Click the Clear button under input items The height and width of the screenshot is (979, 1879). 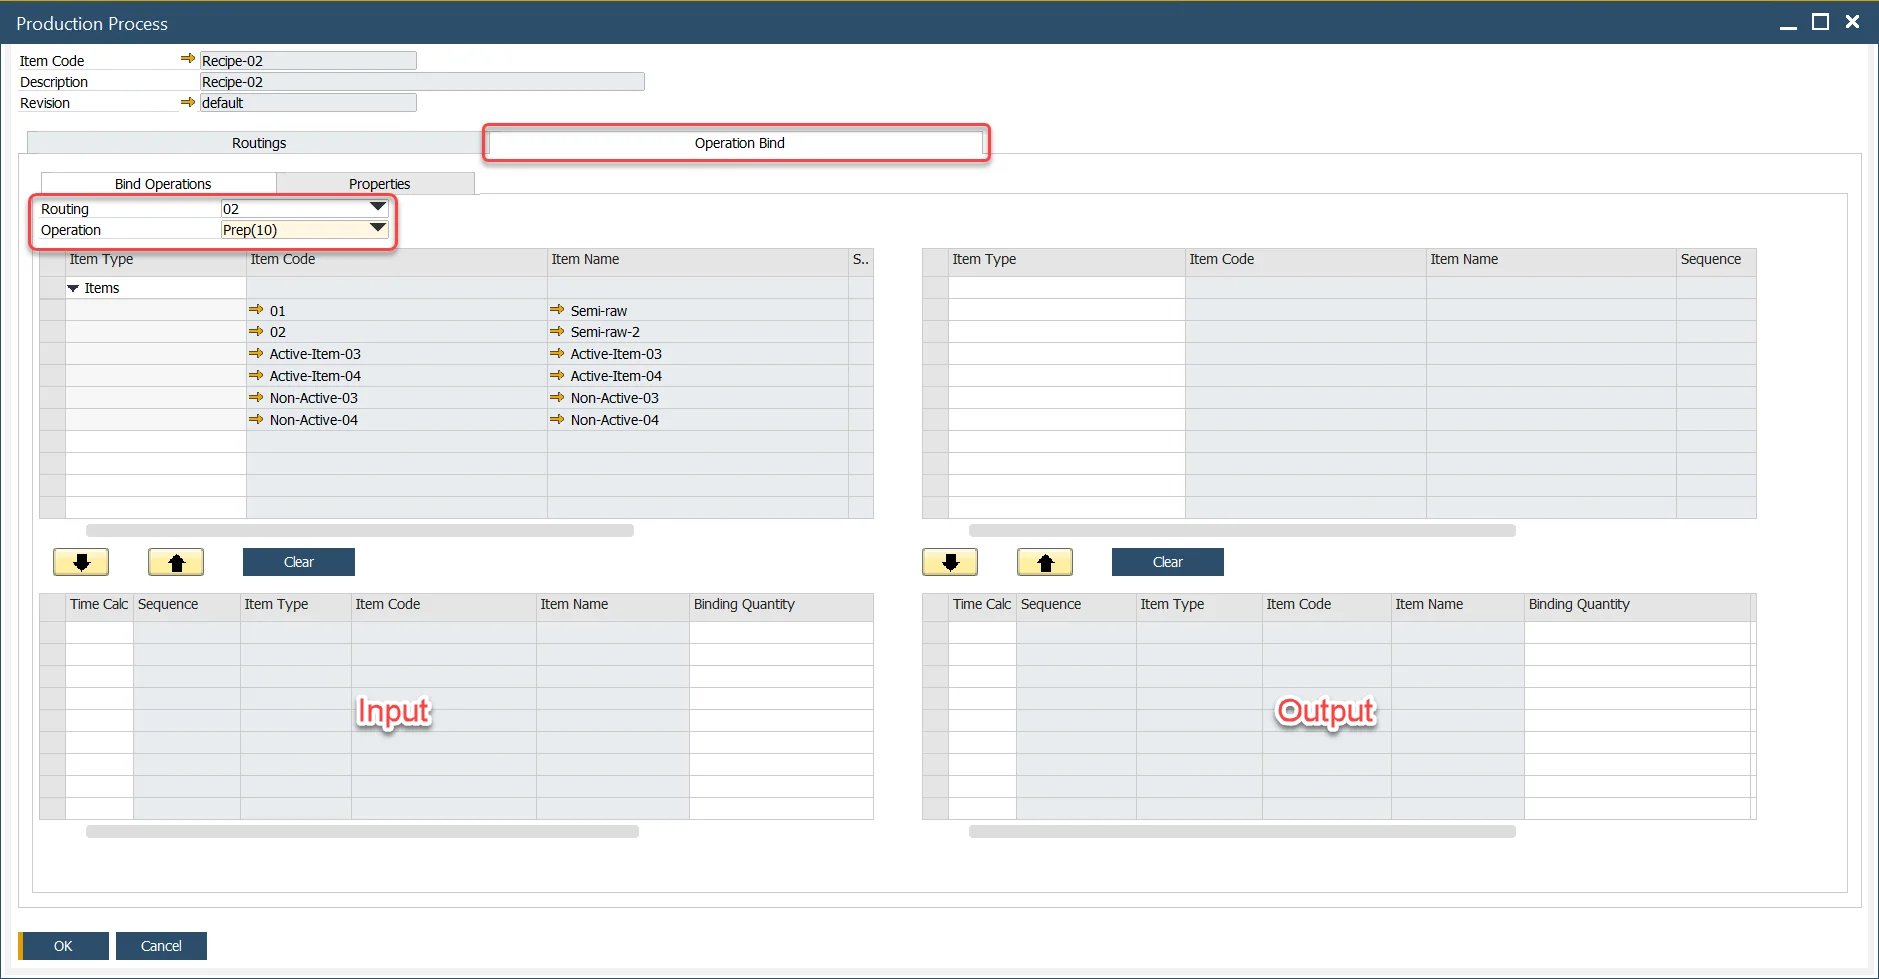pyautogui.click(x=298, y=562)
